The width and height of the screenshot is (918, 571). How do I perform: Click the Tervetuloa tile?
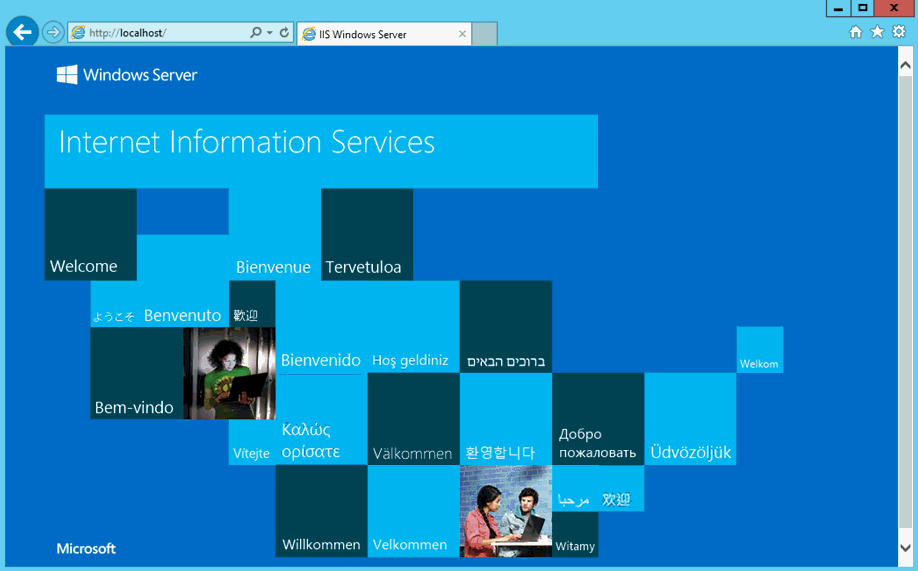[x=367, y=234]
